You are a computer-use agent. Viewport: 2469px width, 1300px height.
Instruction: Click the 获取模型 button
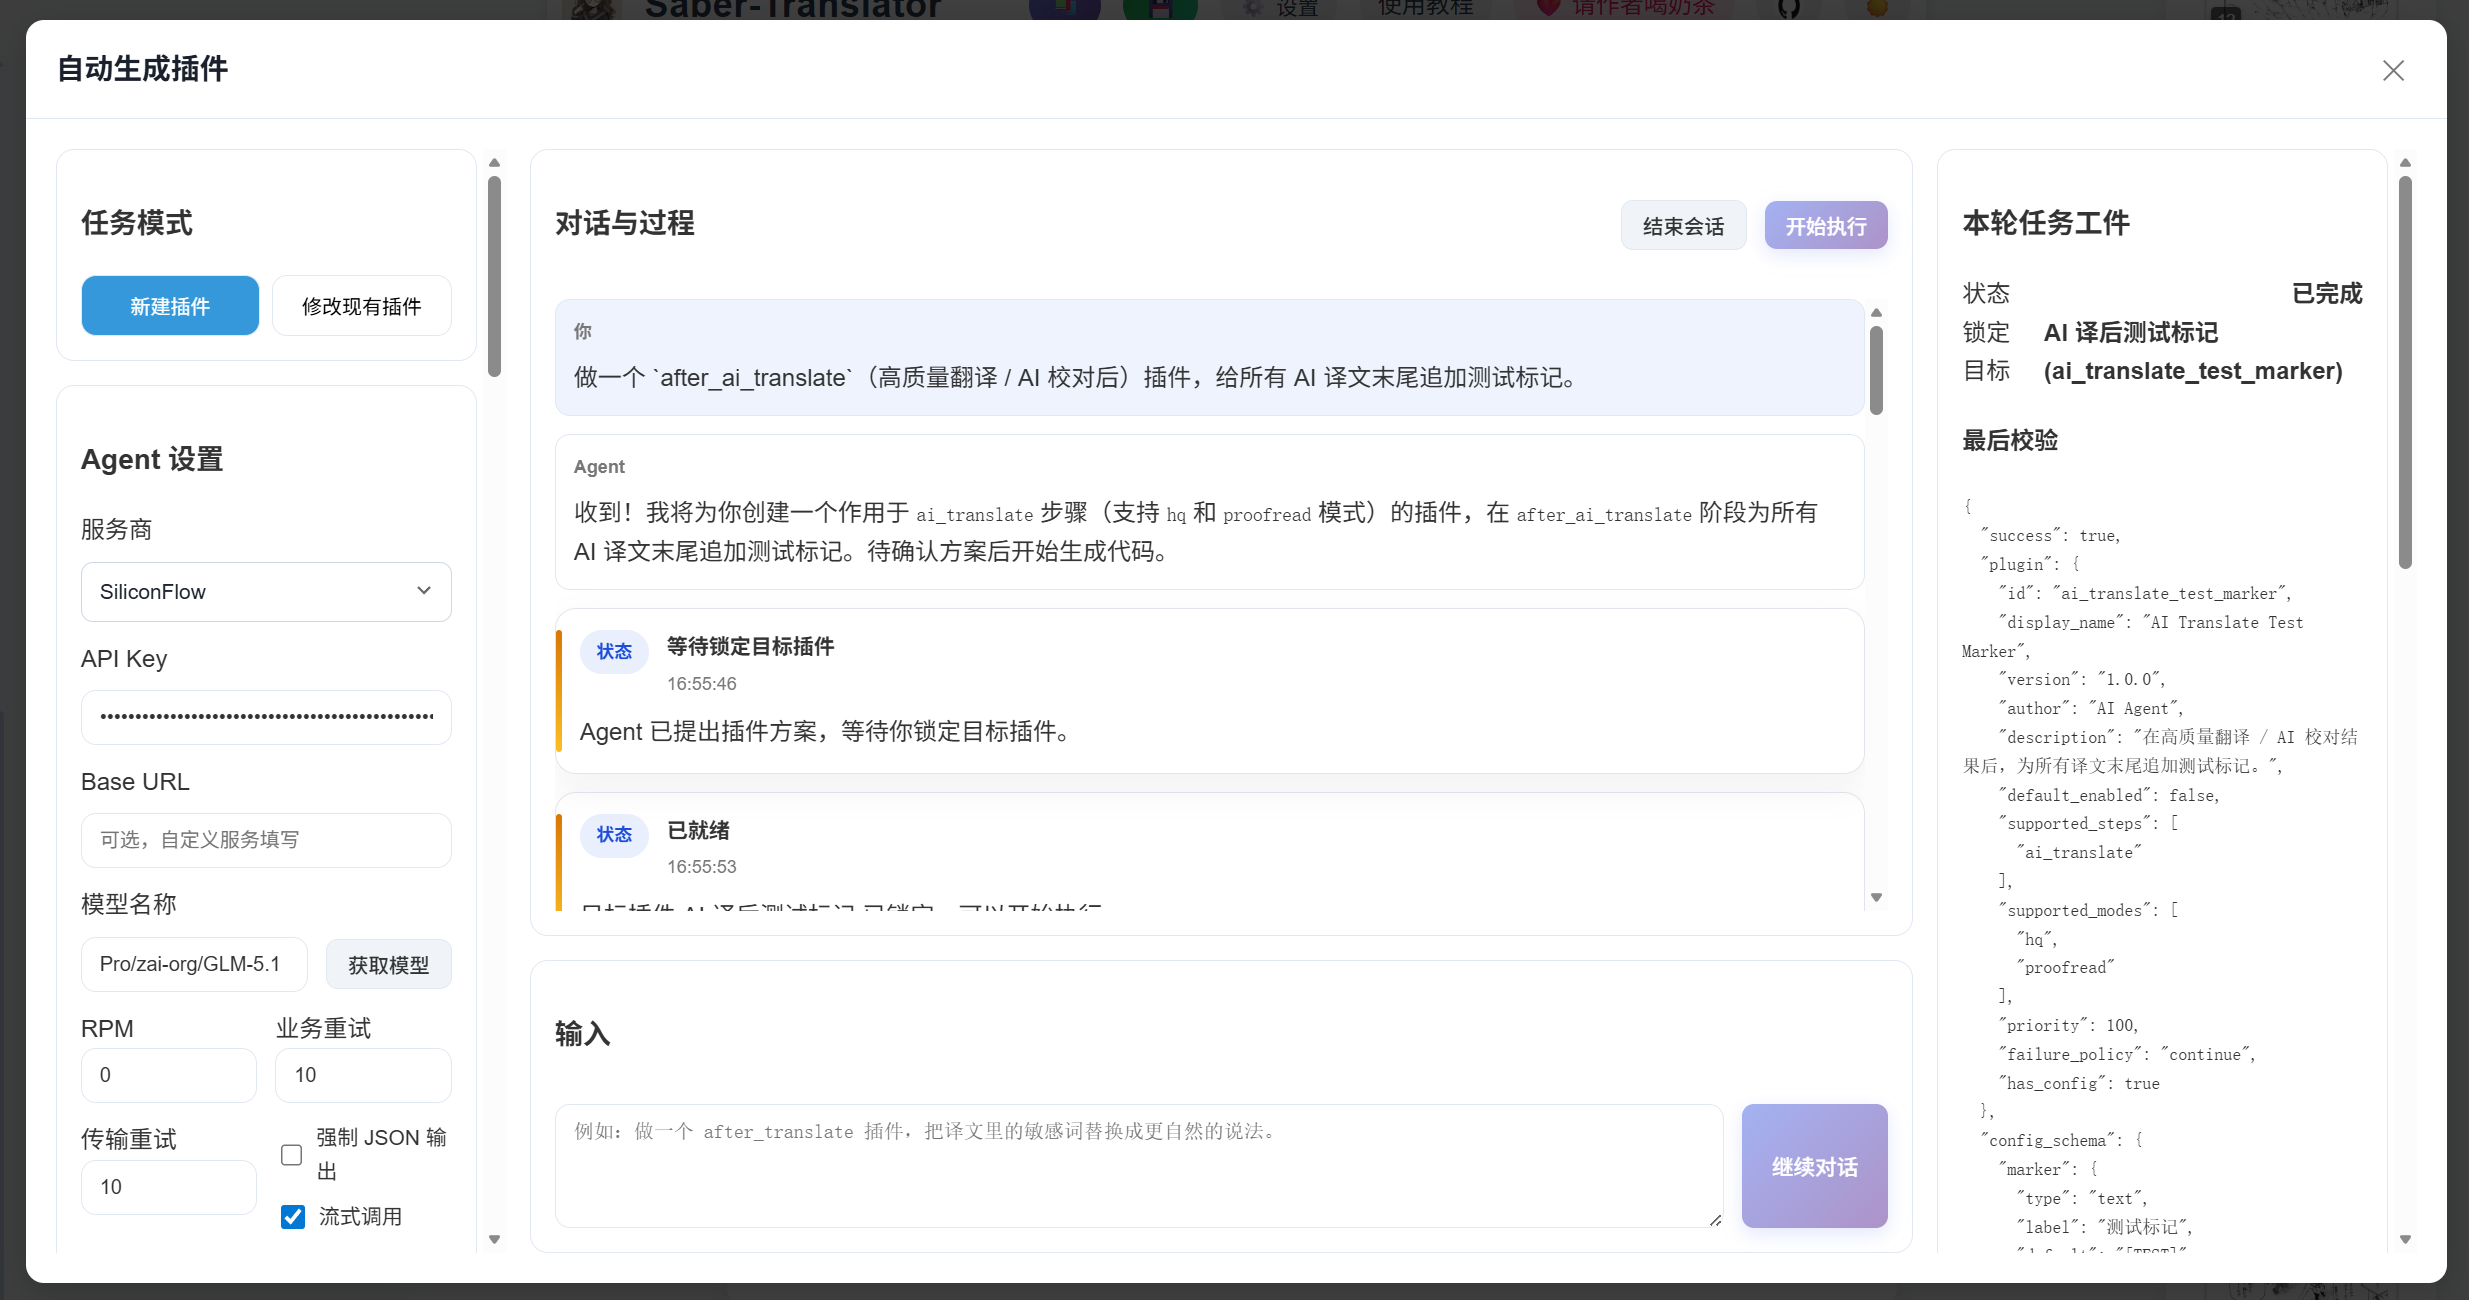click(388, 965)
